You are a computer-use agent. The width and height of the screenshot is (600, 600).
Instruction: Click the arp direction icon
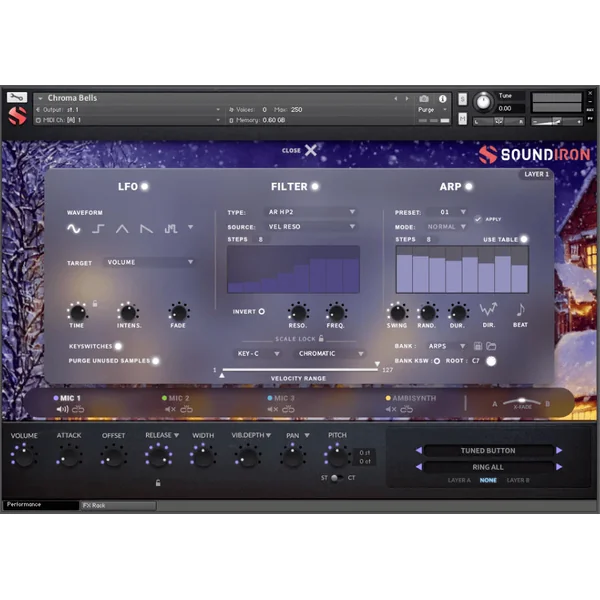pos(489,309)
